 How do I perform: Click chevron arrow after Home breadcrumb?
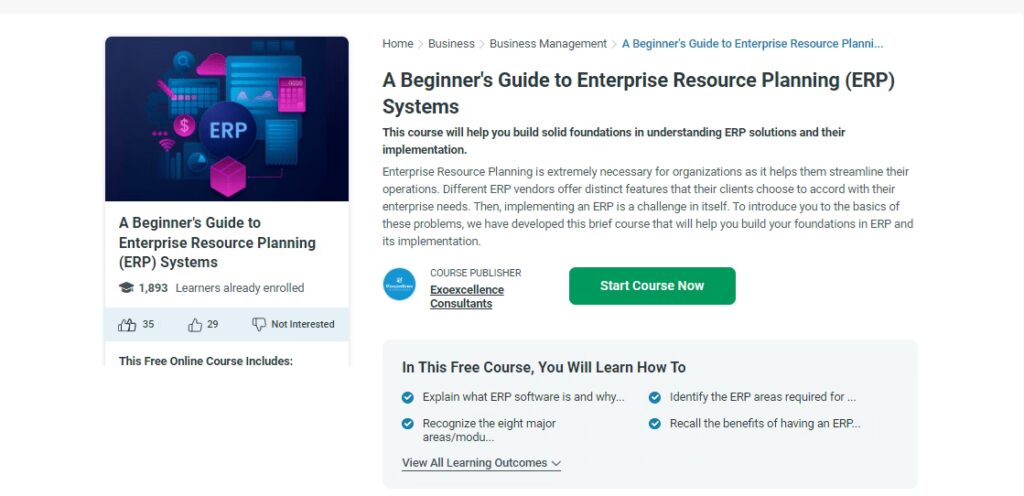pyautogui.click(x=421, y=44)
